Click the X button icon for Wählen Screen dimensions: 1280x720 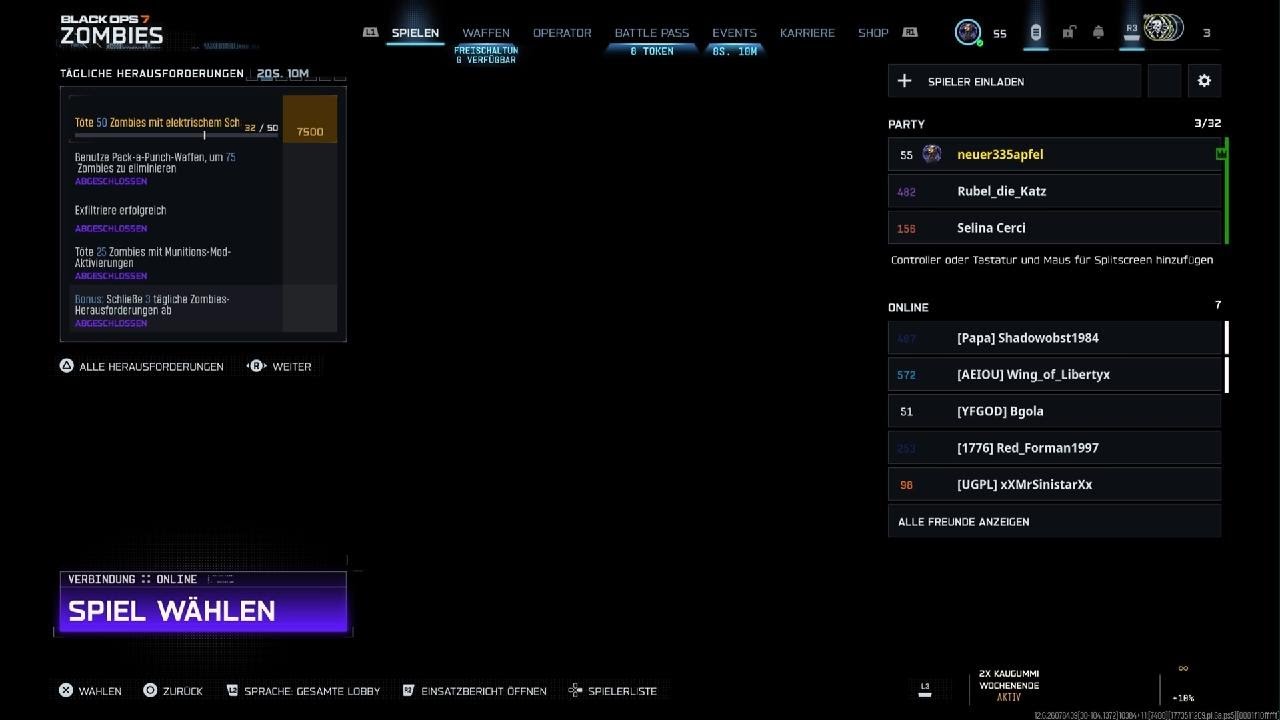coord(66,690)
